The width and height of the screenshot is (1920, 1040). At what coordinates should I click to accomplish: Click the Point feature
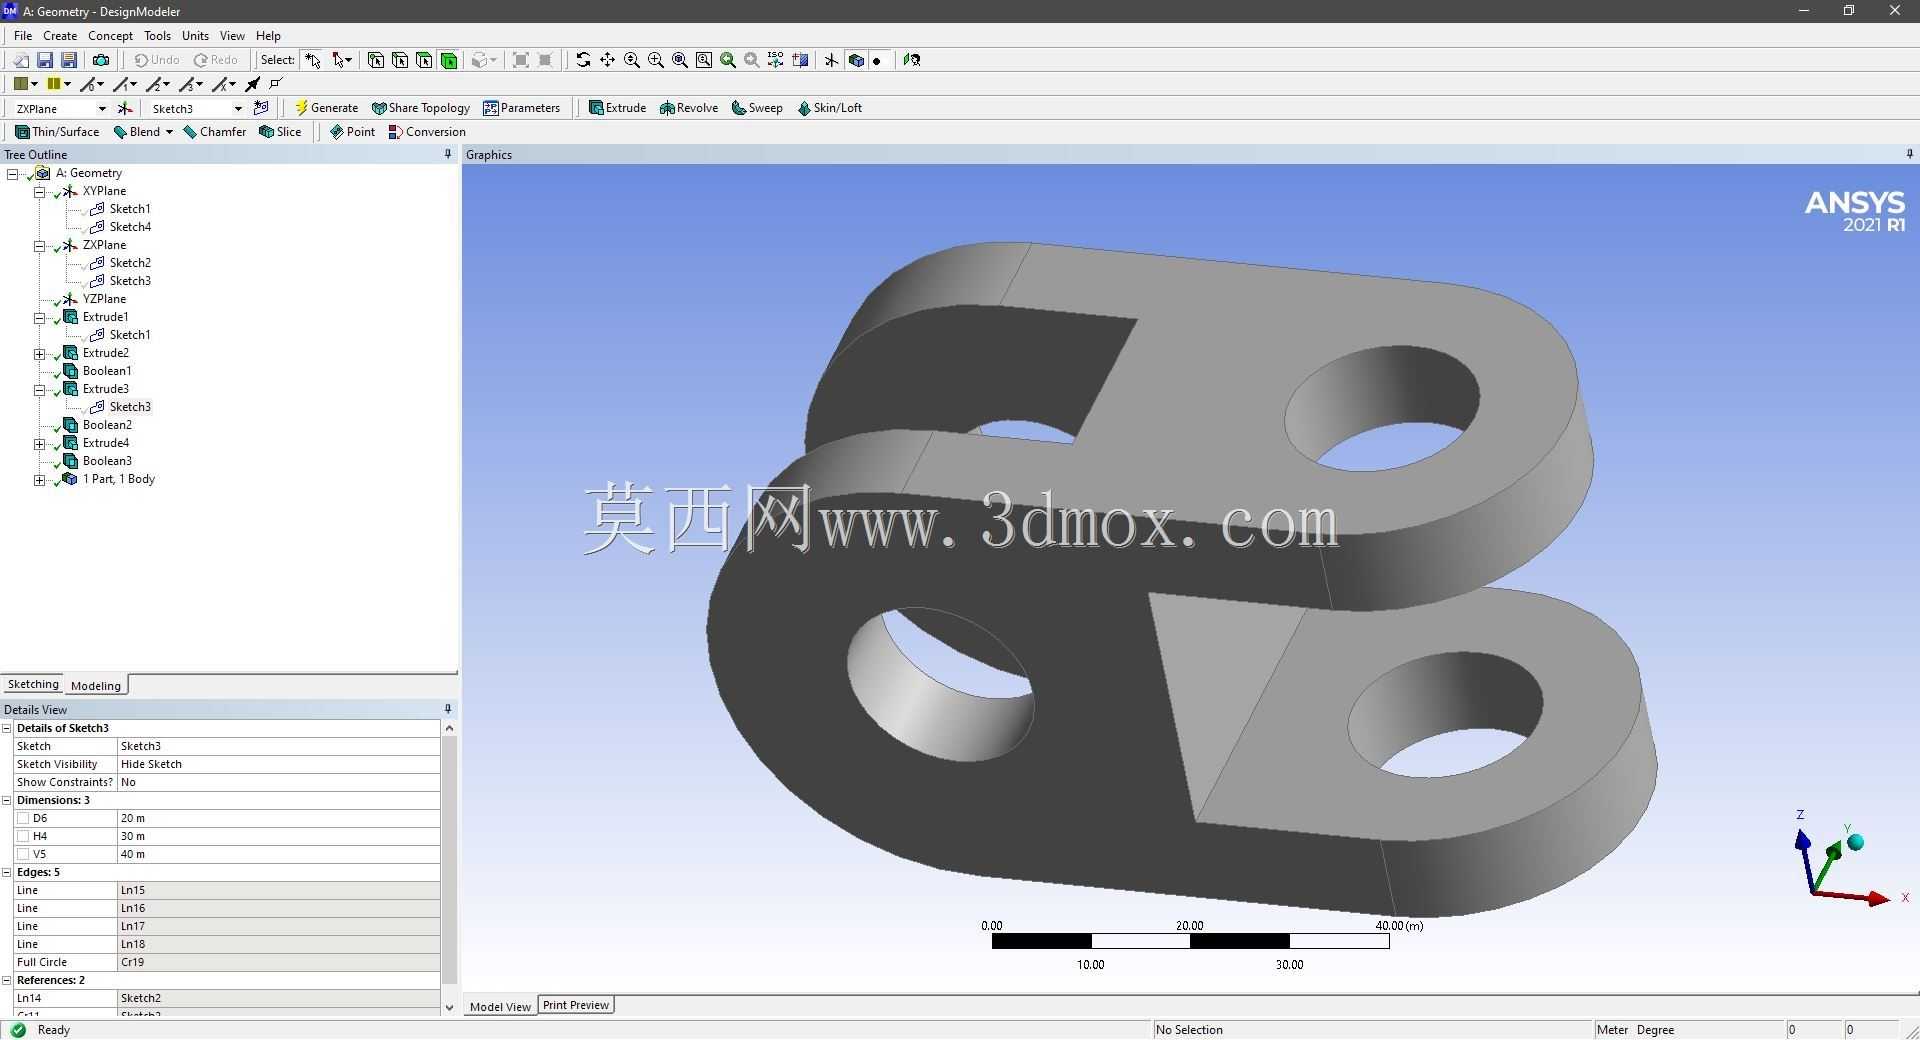(352, 132)
